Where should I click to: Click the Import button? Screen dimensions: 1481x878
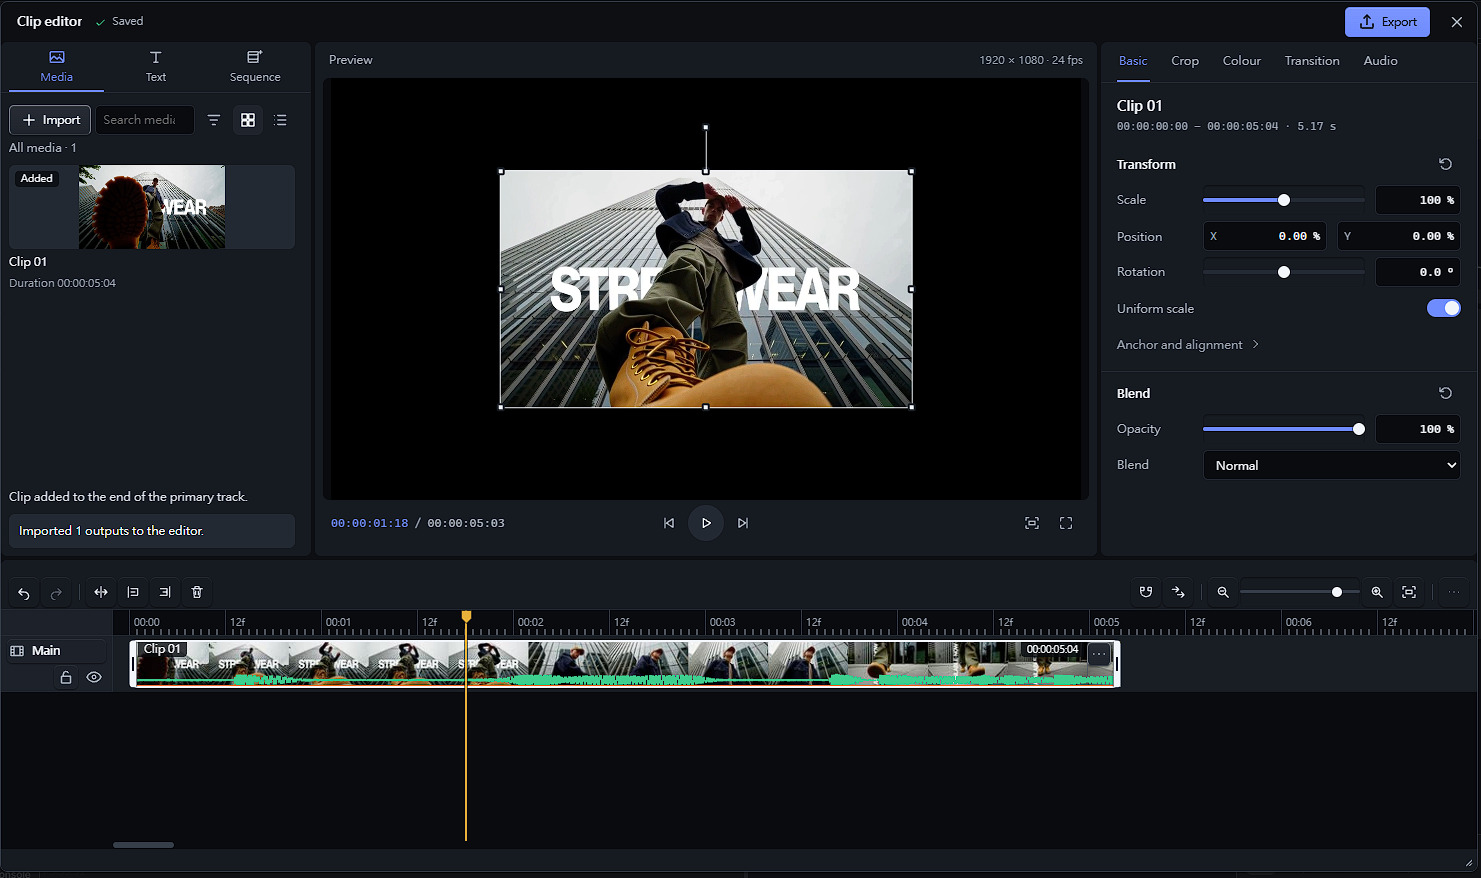point(50,120)
